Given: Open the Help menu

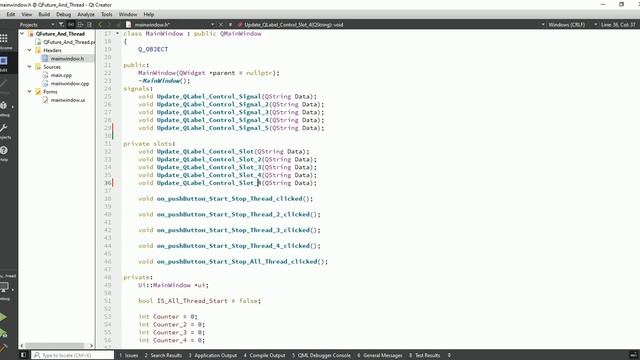Looking at the screenshot, I should pyautogui.click(x=149, y=14).
